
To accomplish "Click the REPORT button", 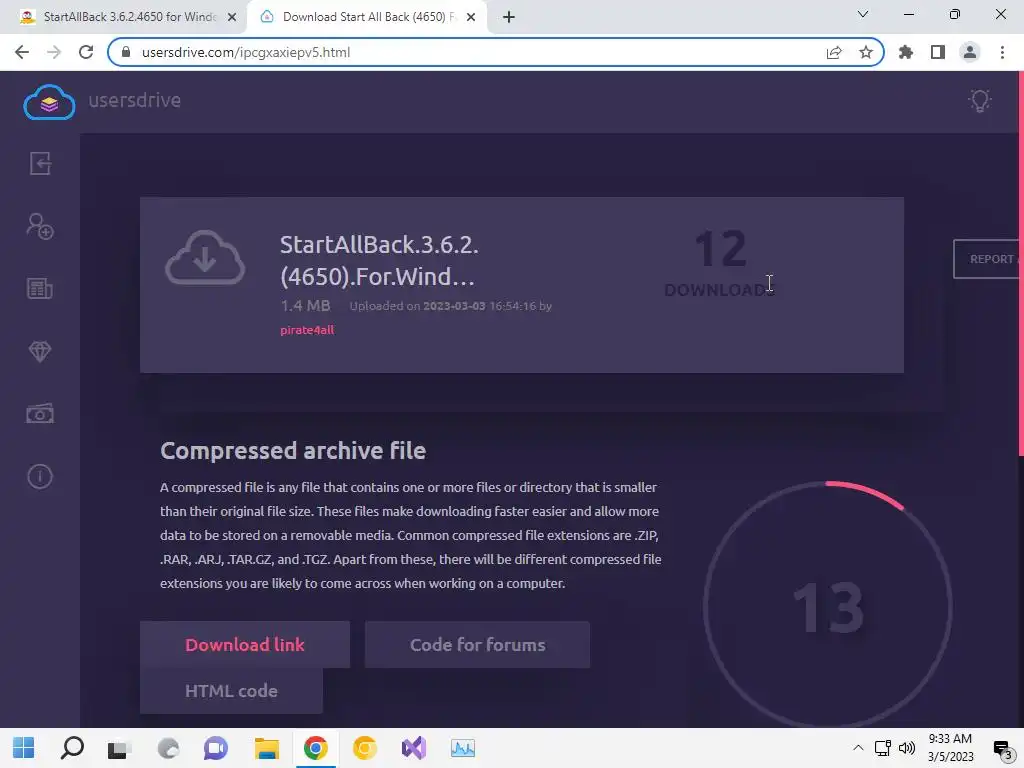I will 987,259.
